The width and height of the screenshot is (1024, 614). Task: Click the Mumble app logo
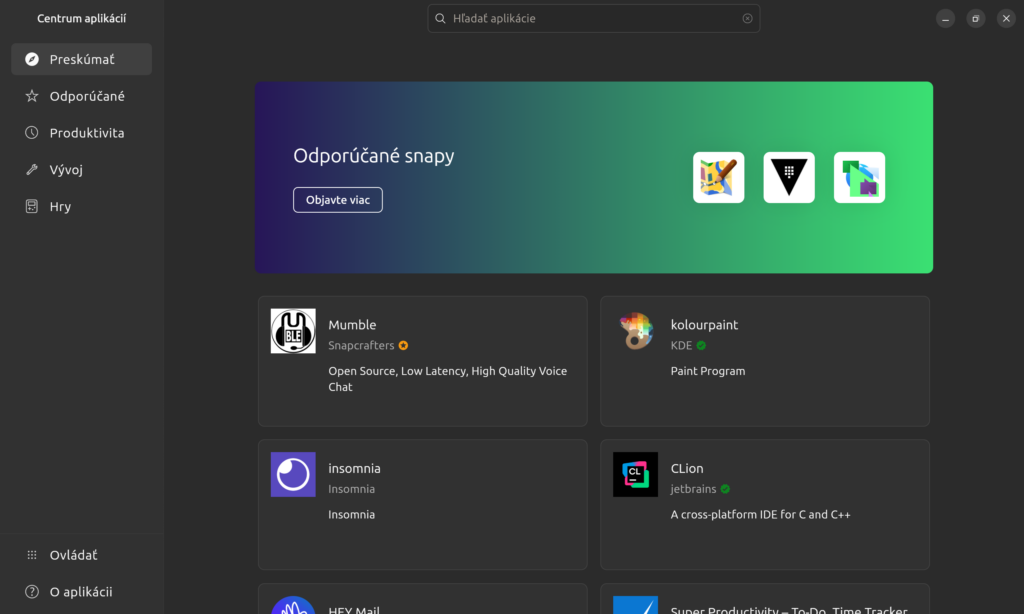point(293,331)
